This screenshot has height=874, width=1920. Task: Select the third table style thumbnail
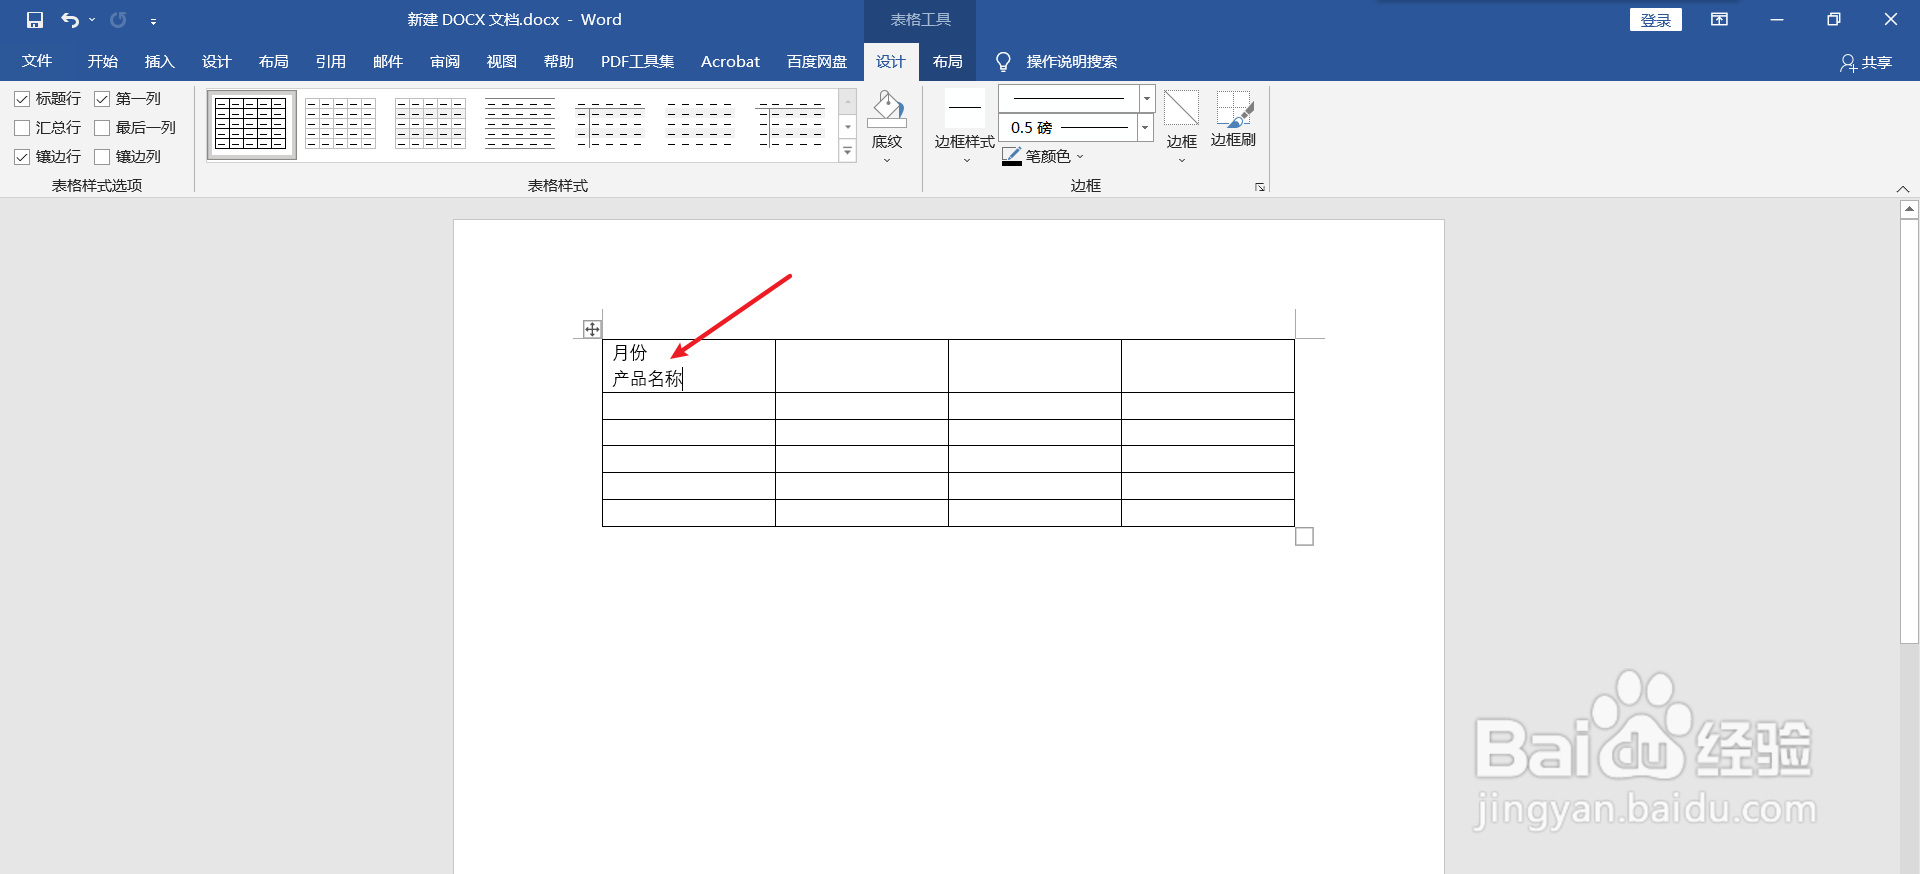[x=430, y=124]
